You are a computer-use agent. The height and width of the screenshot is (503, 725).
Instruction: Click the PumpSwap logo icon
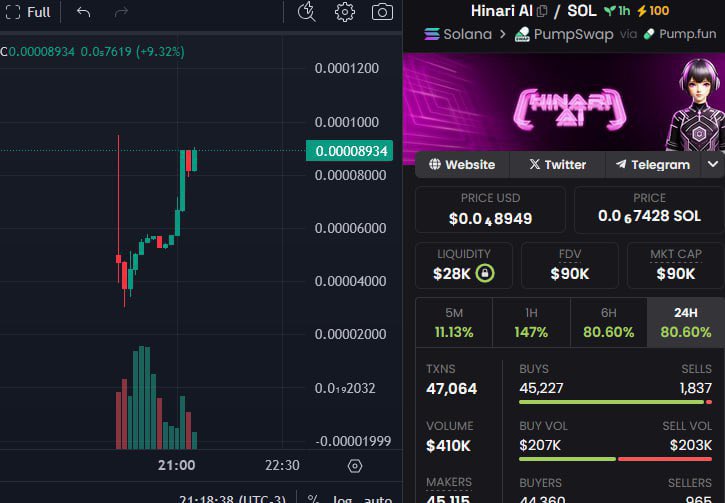pos(522,34)
